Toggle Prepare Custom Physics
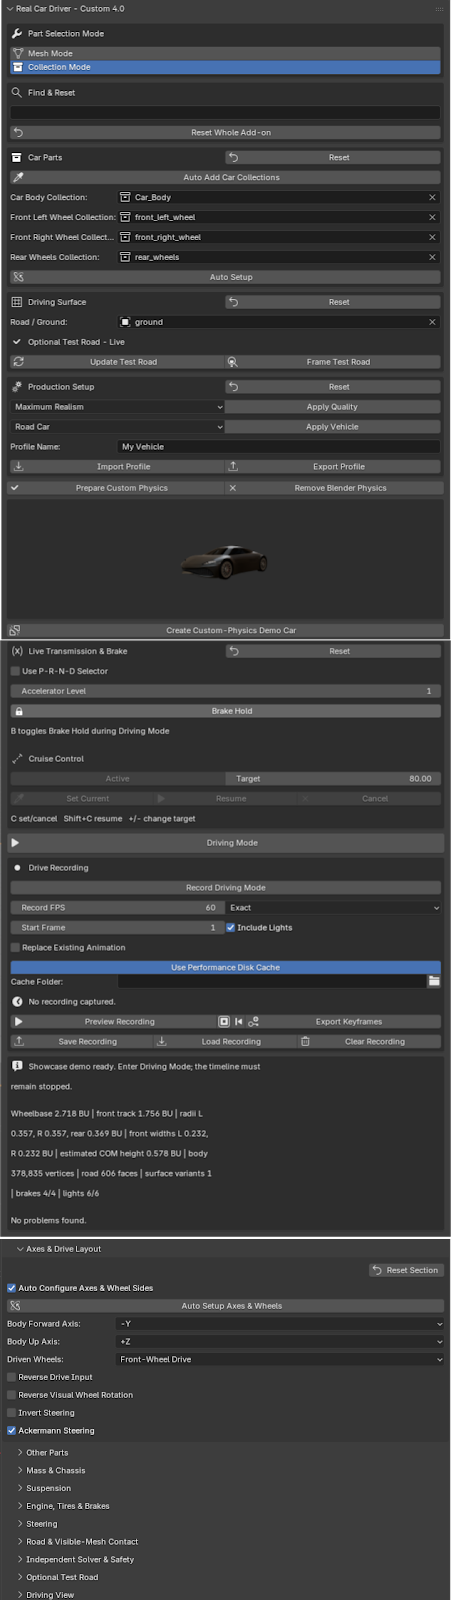This screenshot has width=451, height=1600. tap(116, 488)
